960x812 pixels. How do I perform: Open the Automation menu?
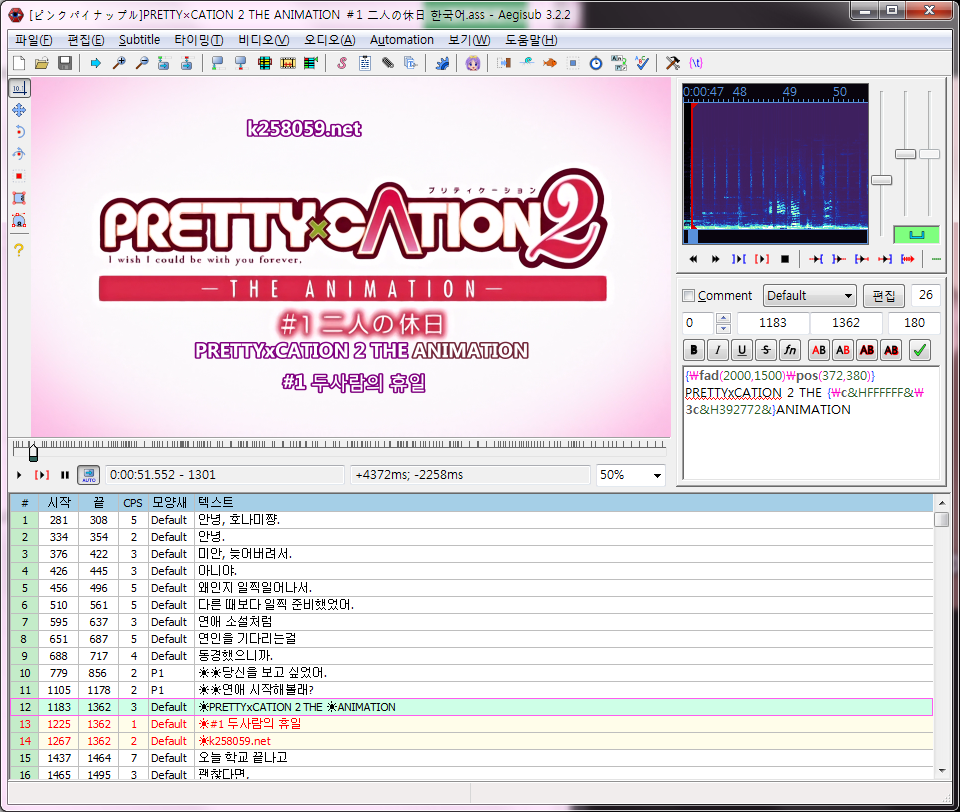(402, 40)
